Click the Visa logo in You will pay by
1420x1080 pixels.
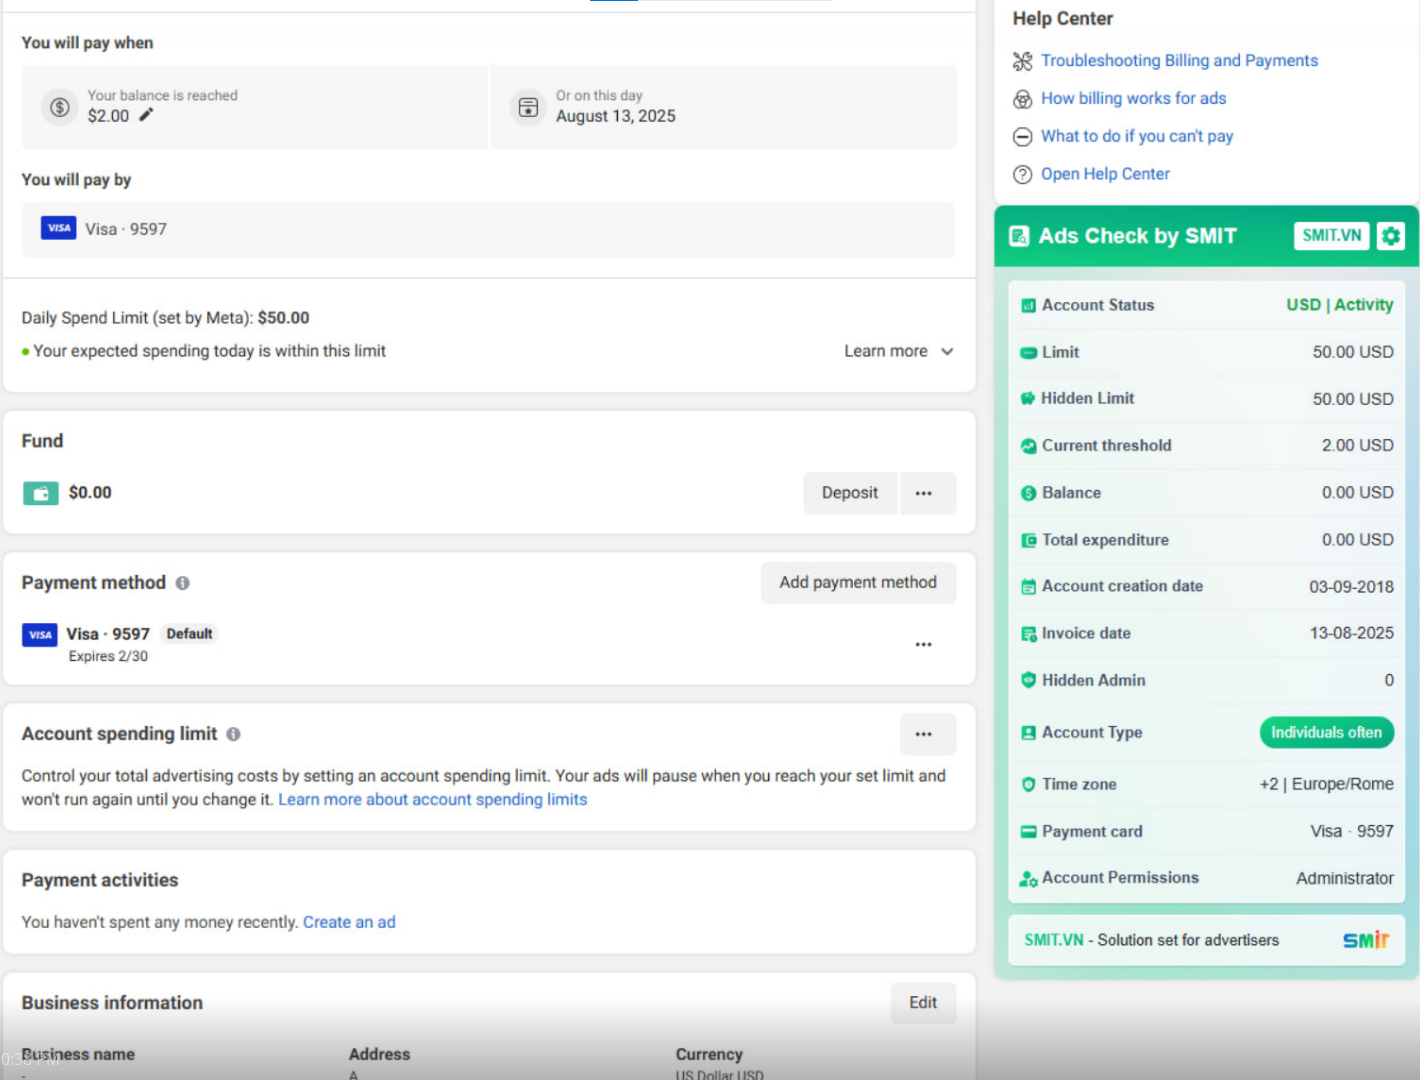(x=59, y=228)
